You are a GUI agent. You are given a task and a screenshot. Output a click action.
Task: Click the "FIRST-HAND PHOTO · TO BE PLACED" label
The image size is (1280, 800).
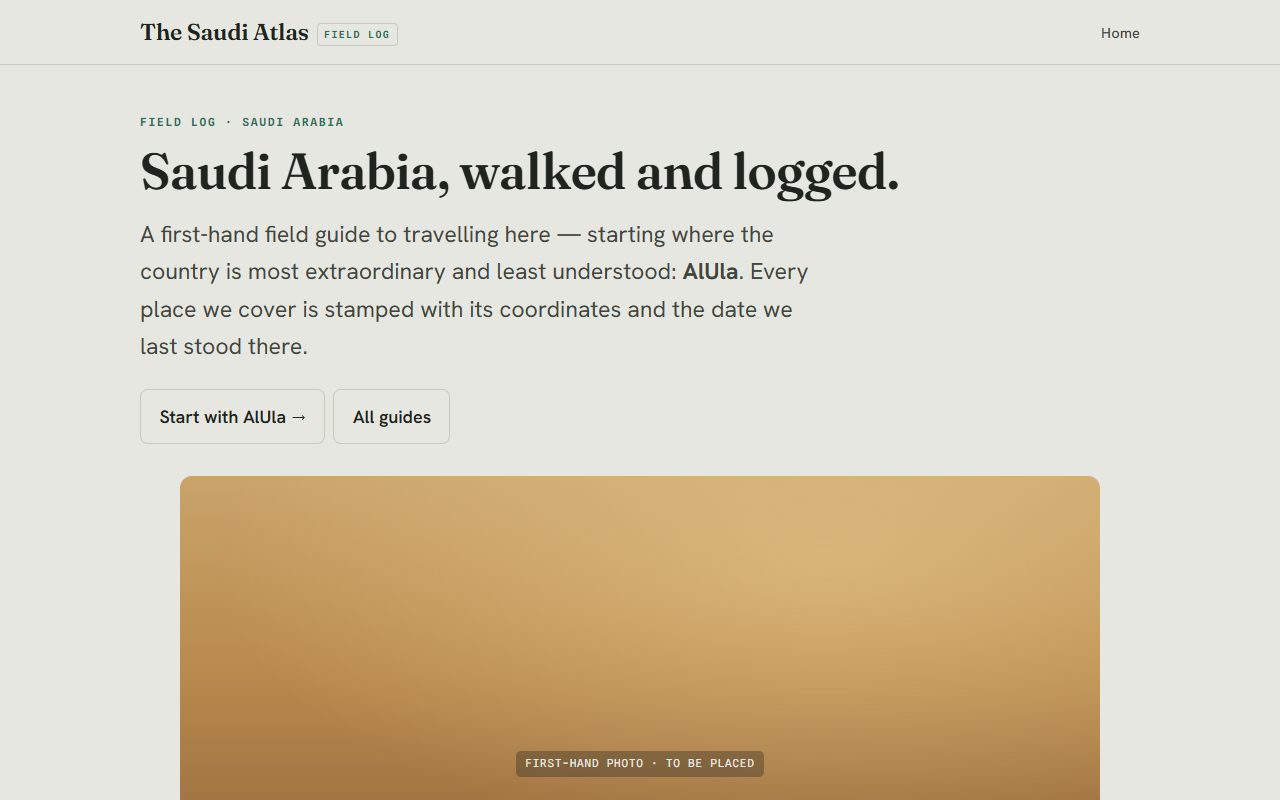click(x=640, y=763)
